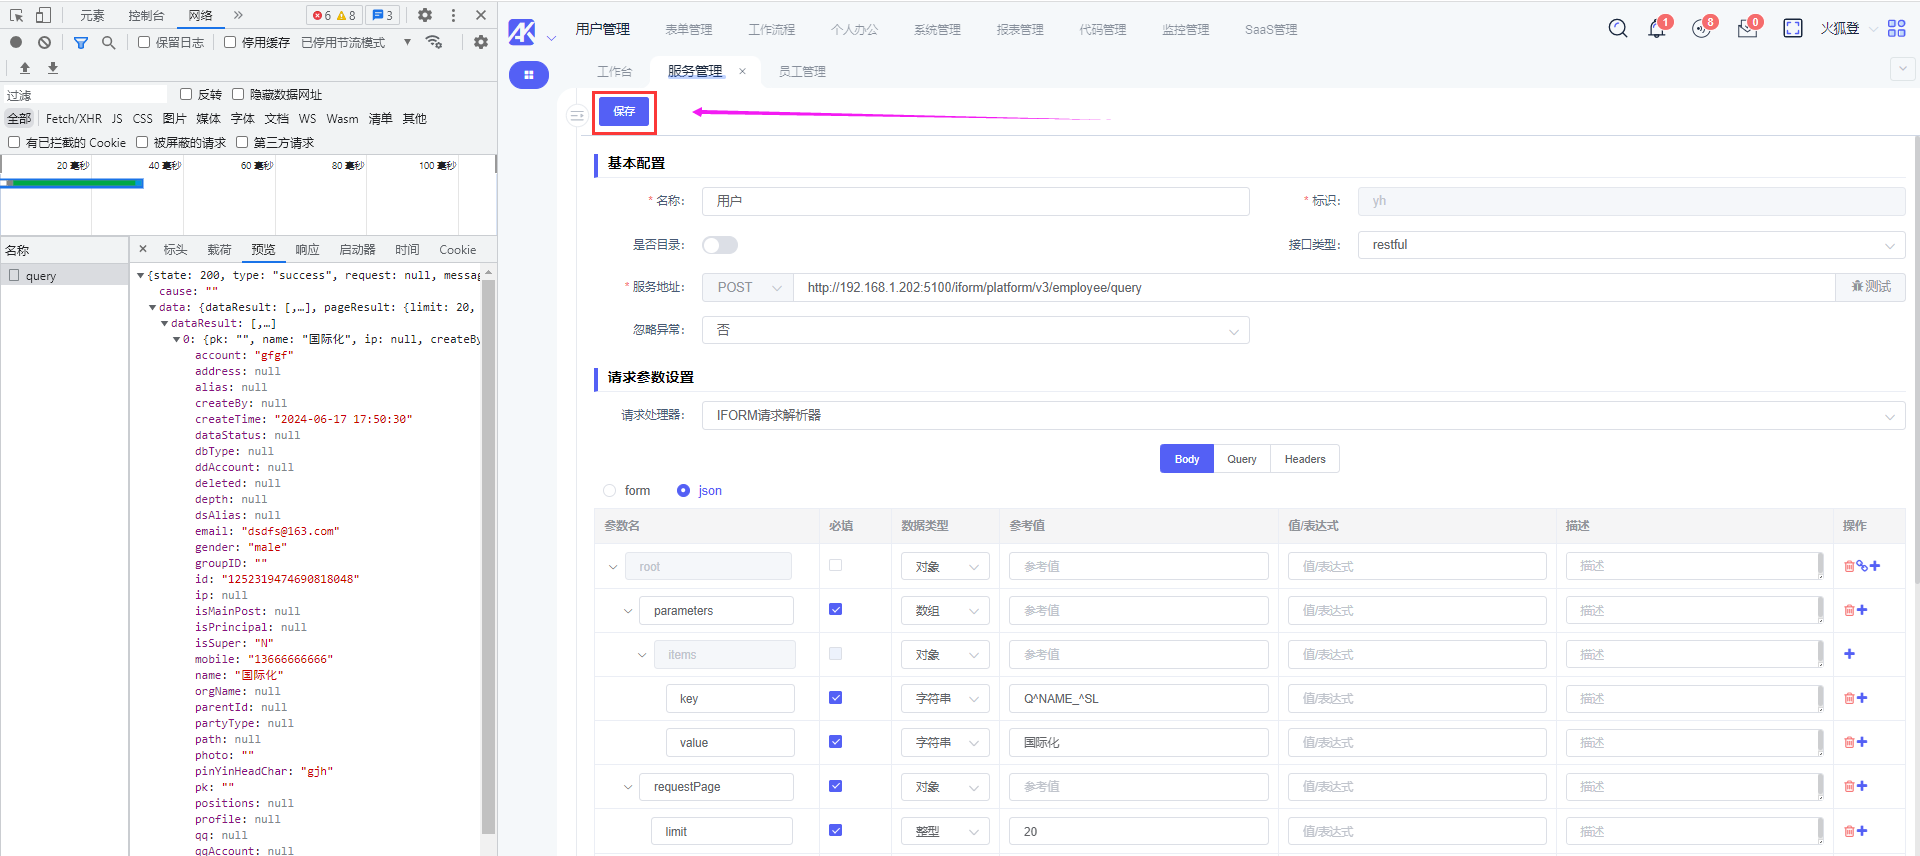The width and height of the screenshot is (1920, 856).
Task: Click the 保存 save button
Action: coord(624,112)
